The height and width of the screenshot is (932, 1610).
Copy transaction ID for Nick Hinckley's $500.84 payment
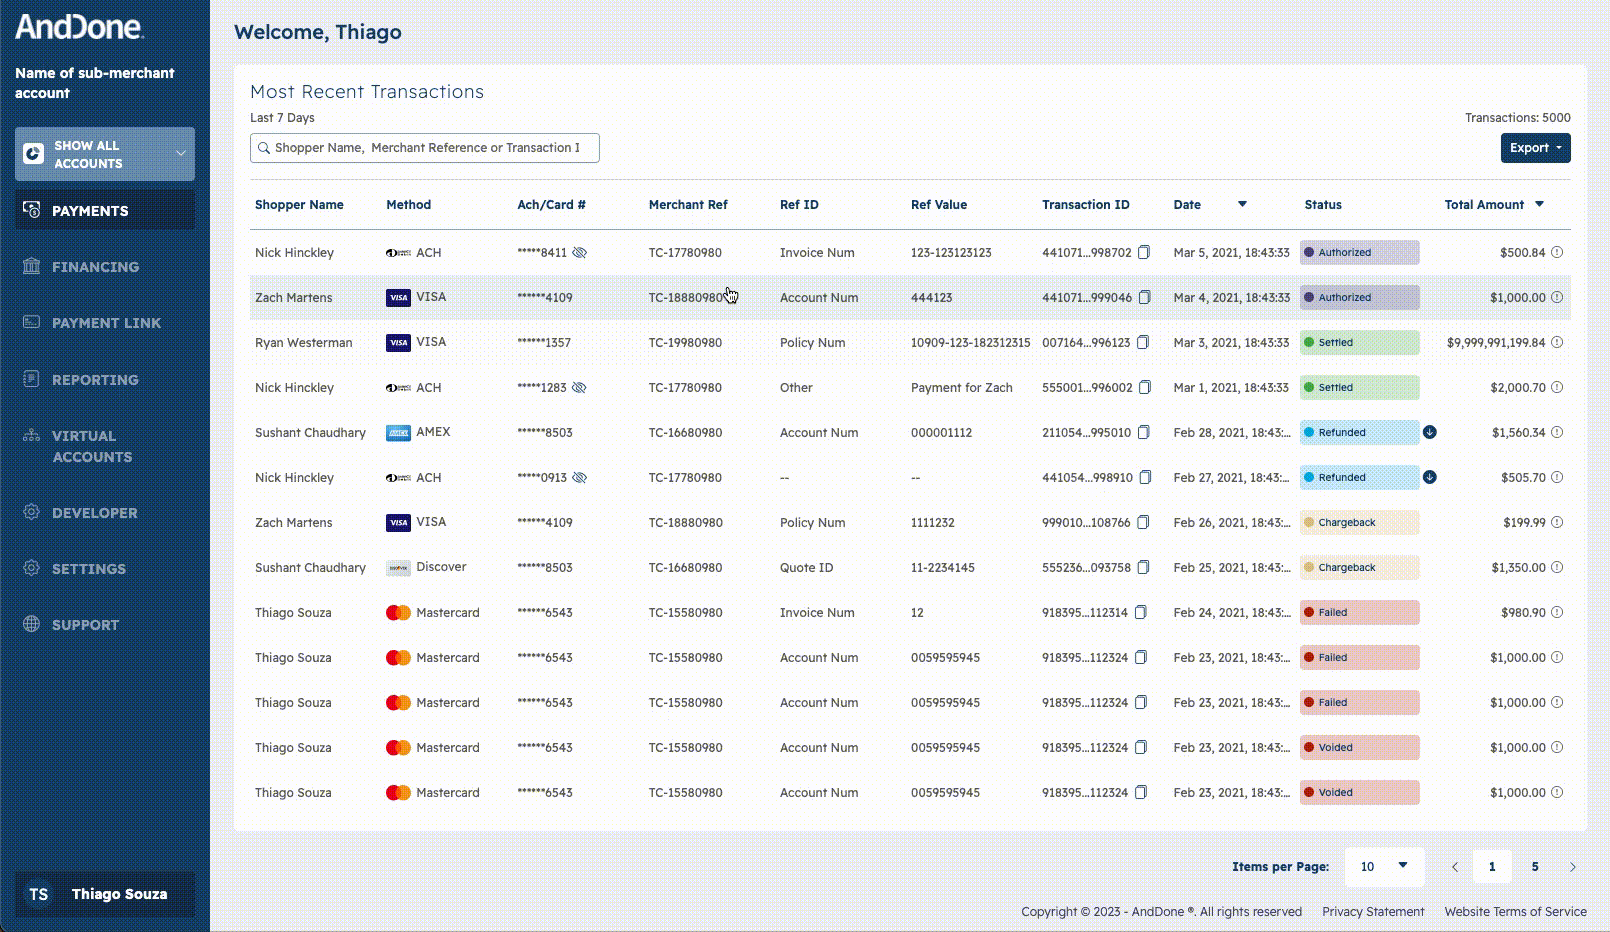coord(1144,253)
